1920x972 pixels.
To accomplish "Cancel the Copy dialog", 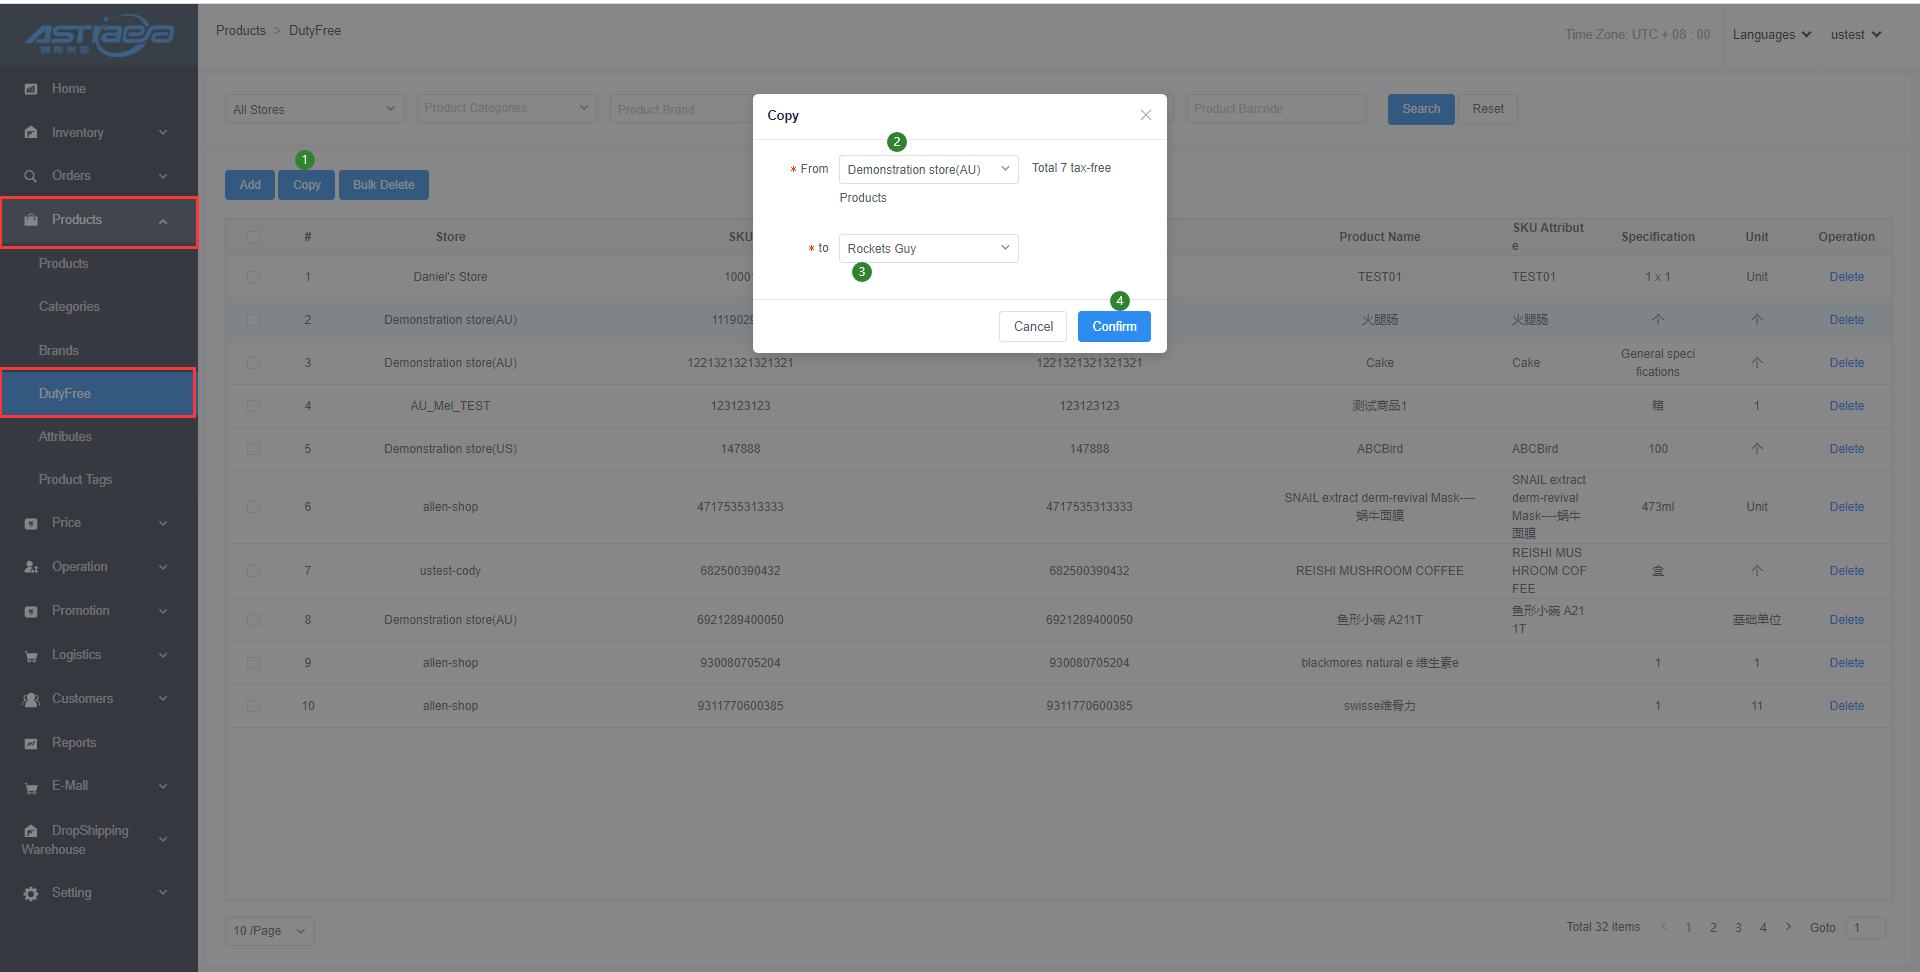I will [x=1032, y=326].
